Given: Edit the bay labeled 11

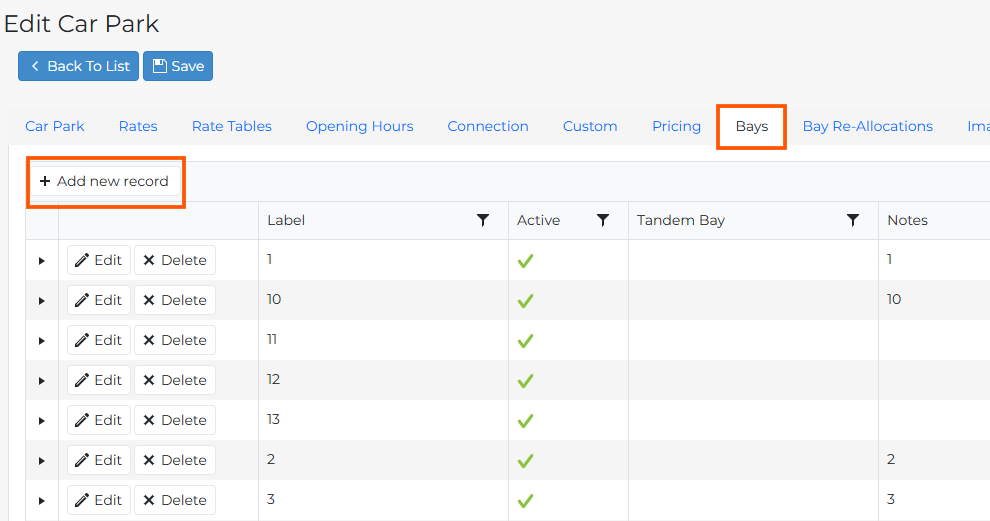Looking at the screenshot, I should tap(99, 340).
